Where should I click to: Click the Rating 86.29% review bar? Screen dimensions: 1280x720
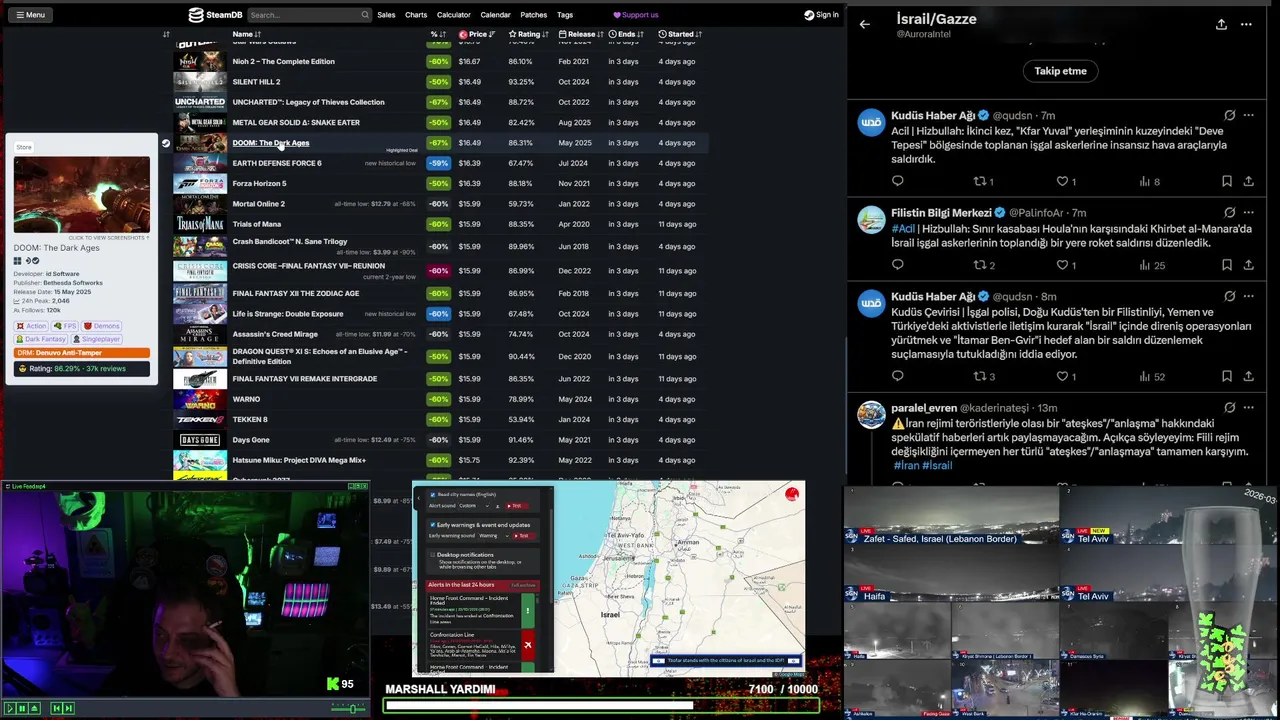pyautogui.click(x=82, y=369)
